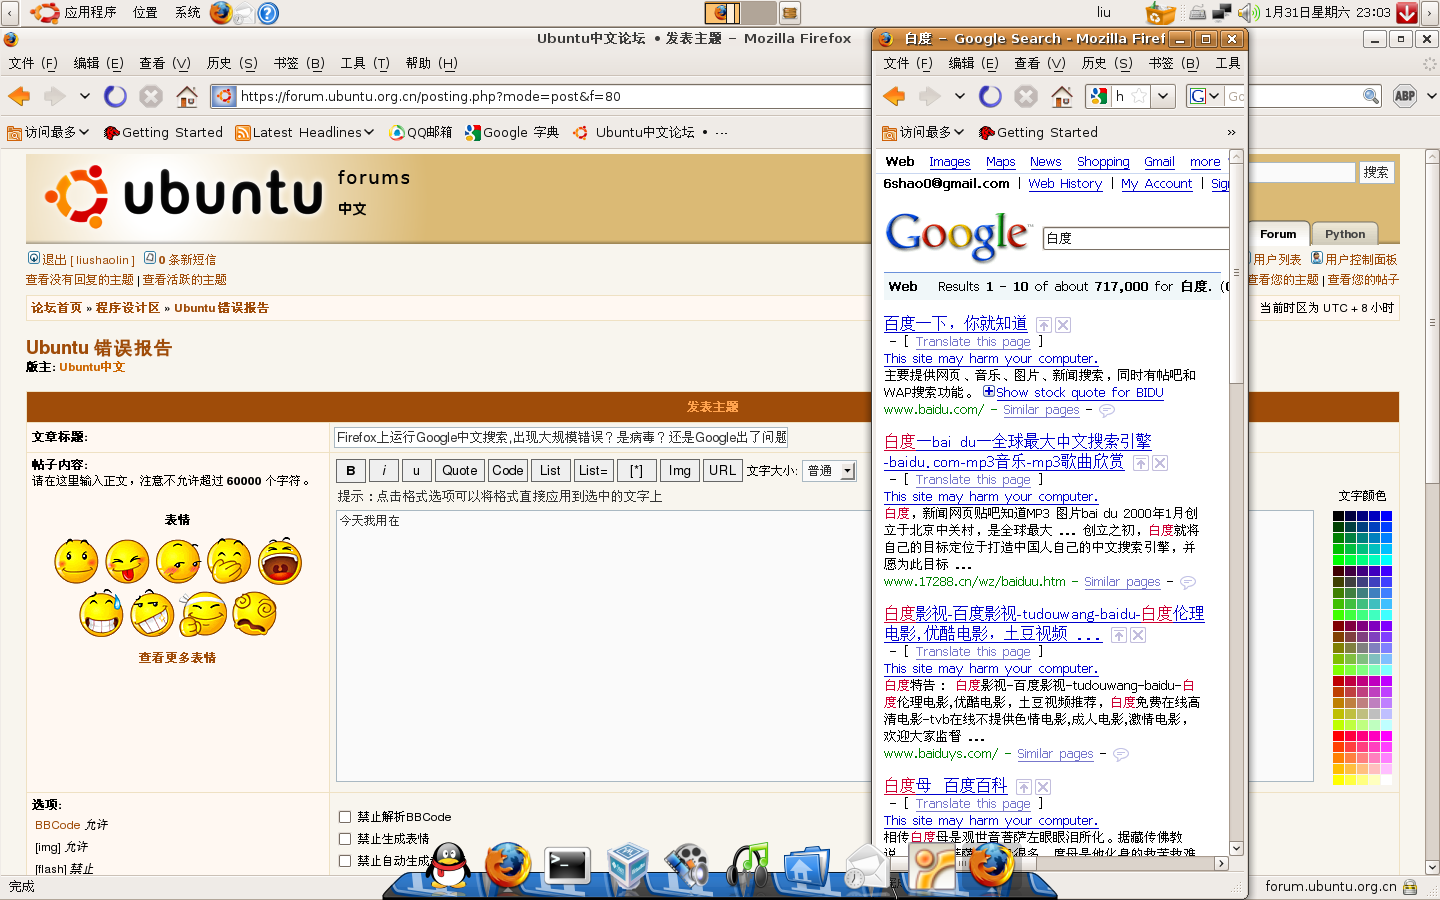Click the Img BBCode button
This screenshot has width=1440, height=900.
[x=680, y=471]
